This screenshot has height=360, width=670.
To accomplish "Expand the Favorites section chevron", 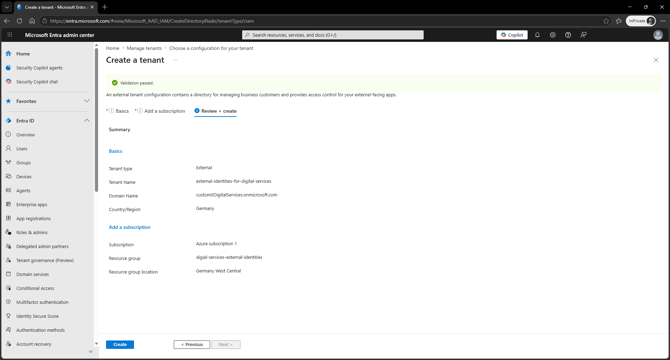I will pos(87,101).
